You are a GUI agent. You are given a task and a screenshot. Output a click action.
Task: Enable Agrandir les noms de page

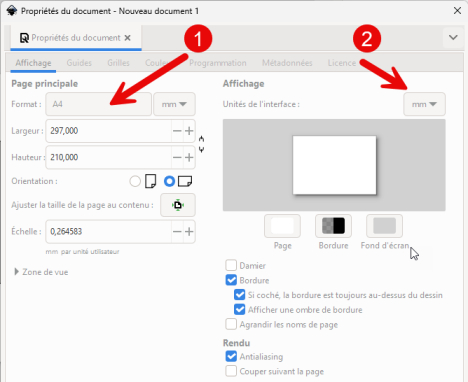coord(231,324)
